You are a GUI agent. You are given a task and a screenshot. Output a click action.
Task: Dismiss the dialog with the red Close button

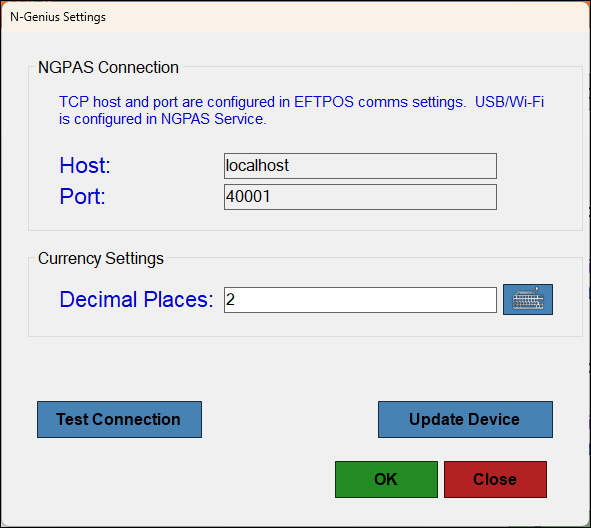[495, 479]
